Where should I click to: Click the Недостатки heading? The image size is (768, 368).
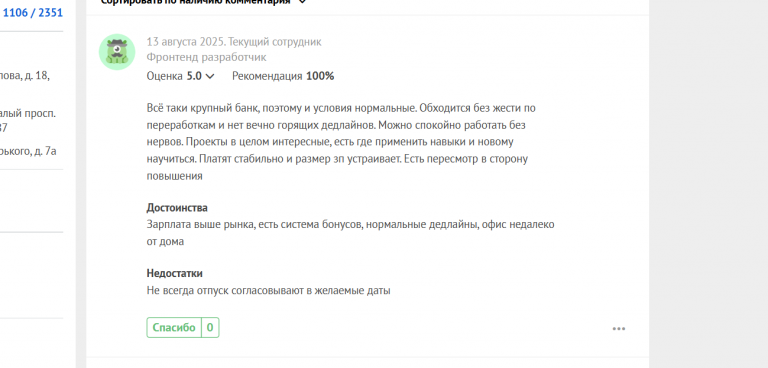(x=174, y=273)
